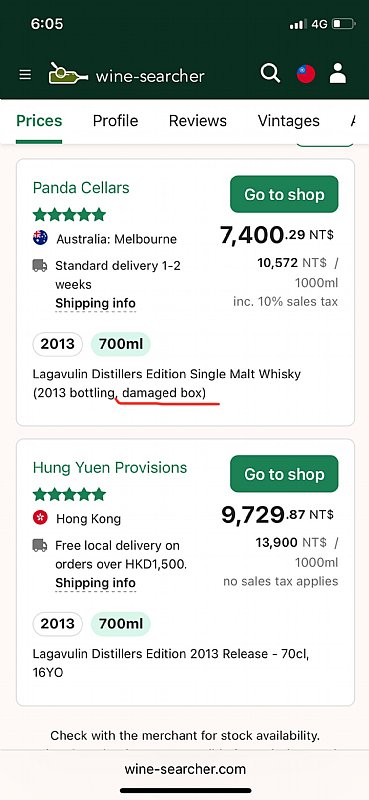This screenshot has height=800, width=369.
Task: Select the Prices tab
Action: point(39,121)
